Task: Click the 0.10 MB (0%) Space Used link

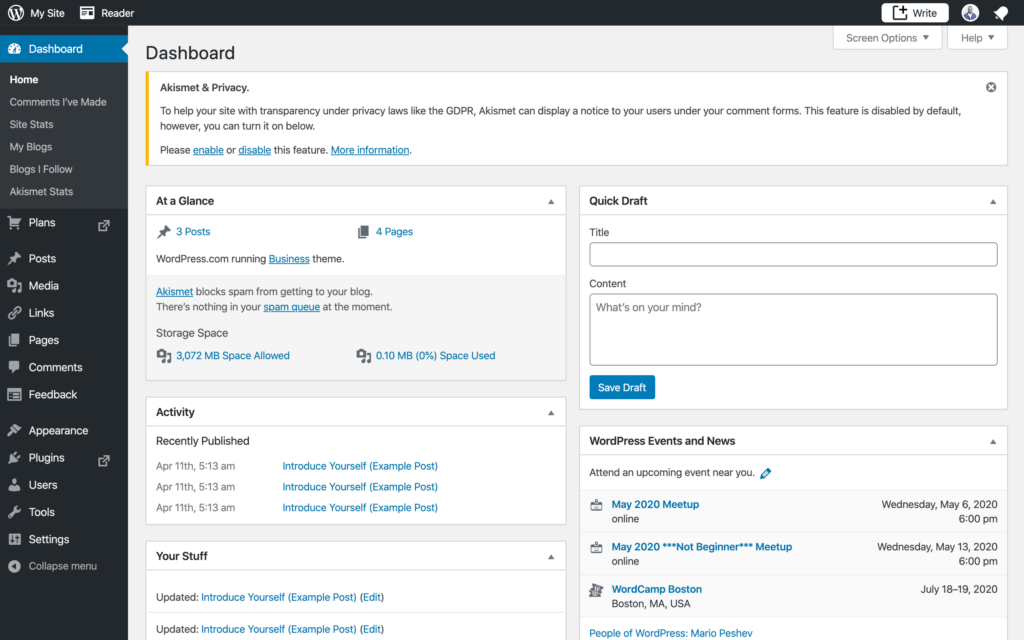Action: [435, 356]
